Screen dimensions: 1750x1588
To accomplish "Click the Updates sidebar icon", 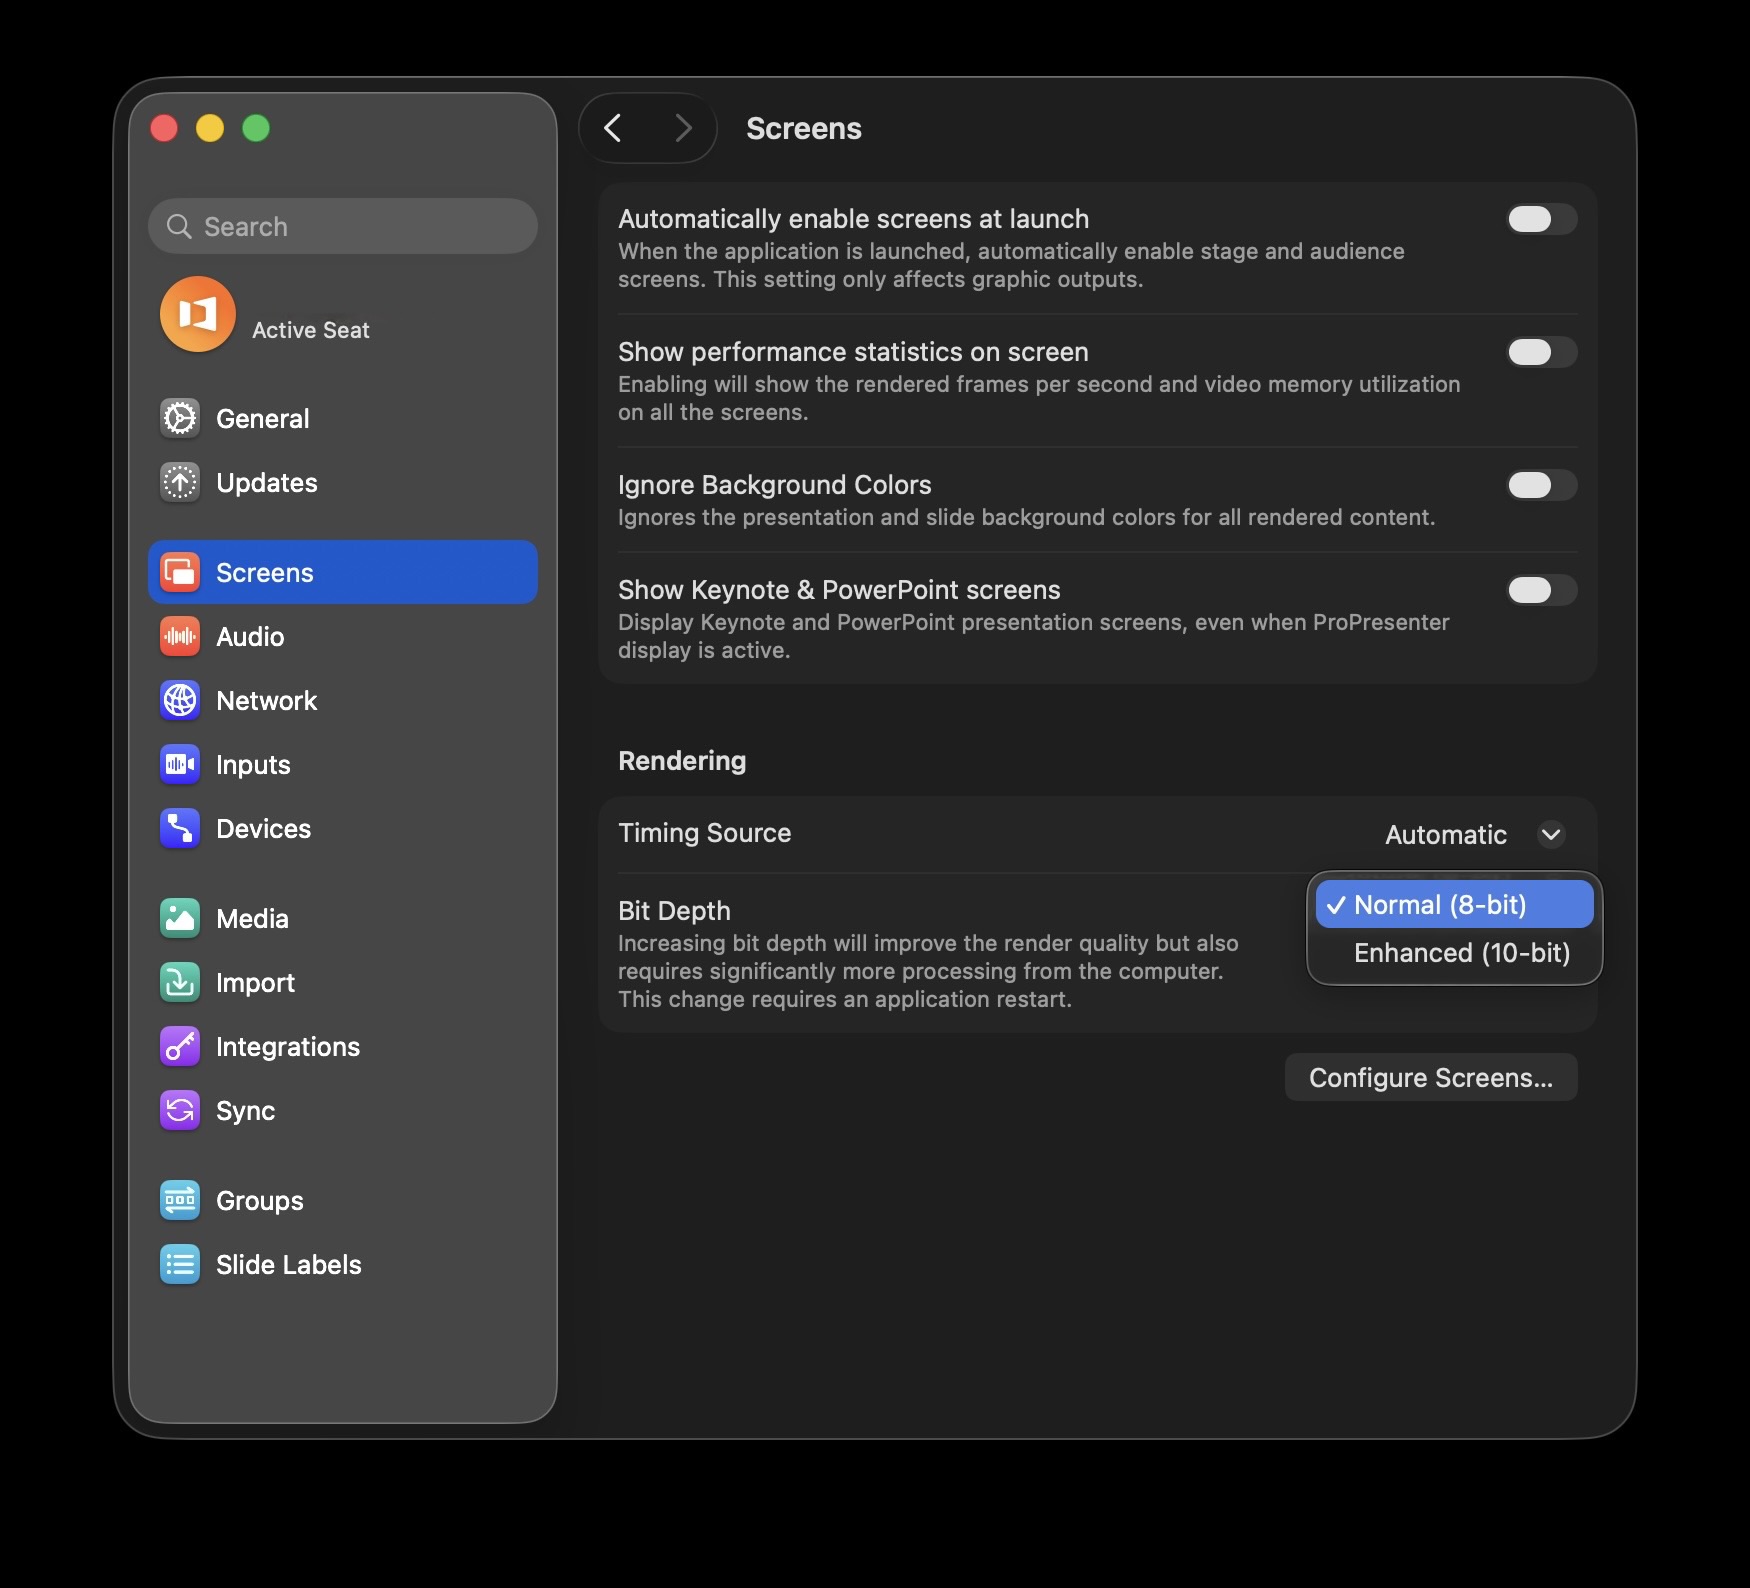I will pos(180,482).
